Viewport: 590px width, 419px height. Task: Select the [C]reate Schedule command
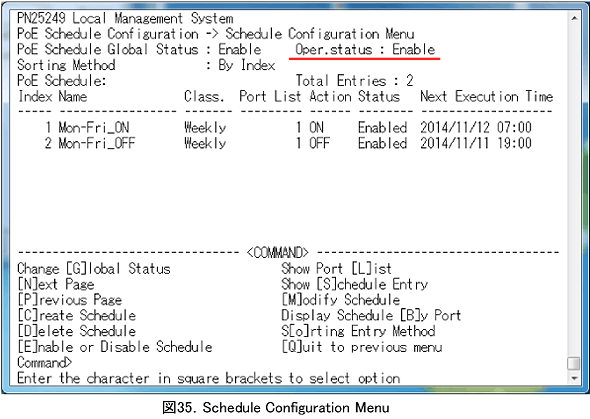pyautogui.click(x=76, y=316)
